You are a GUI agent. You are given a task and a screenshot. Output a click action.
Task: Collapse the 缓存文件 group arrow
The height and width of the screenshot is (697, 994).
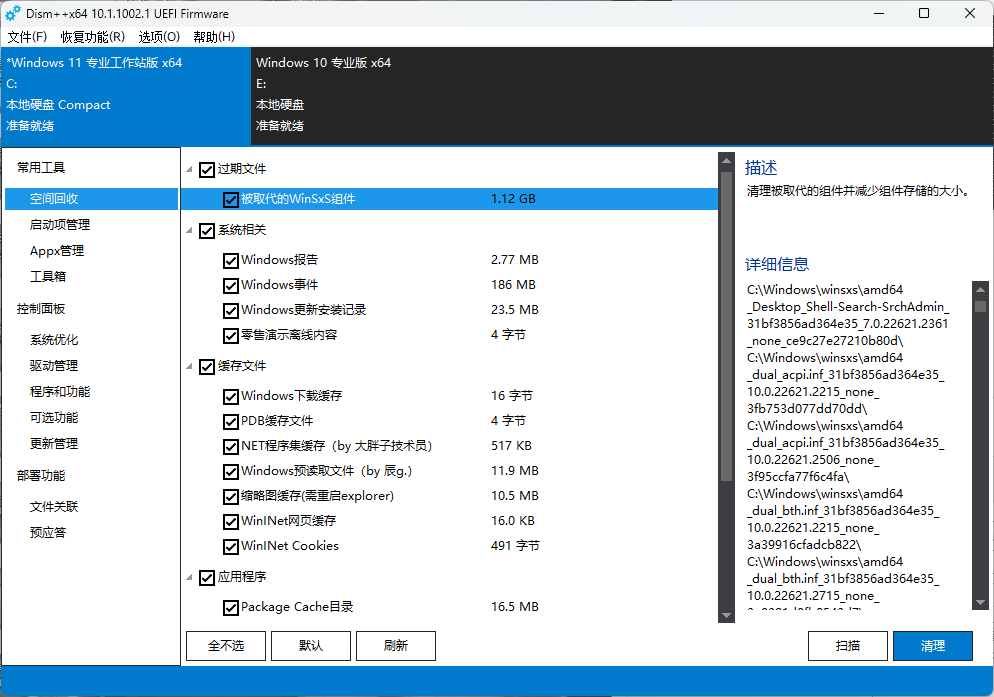pos(190,366)
